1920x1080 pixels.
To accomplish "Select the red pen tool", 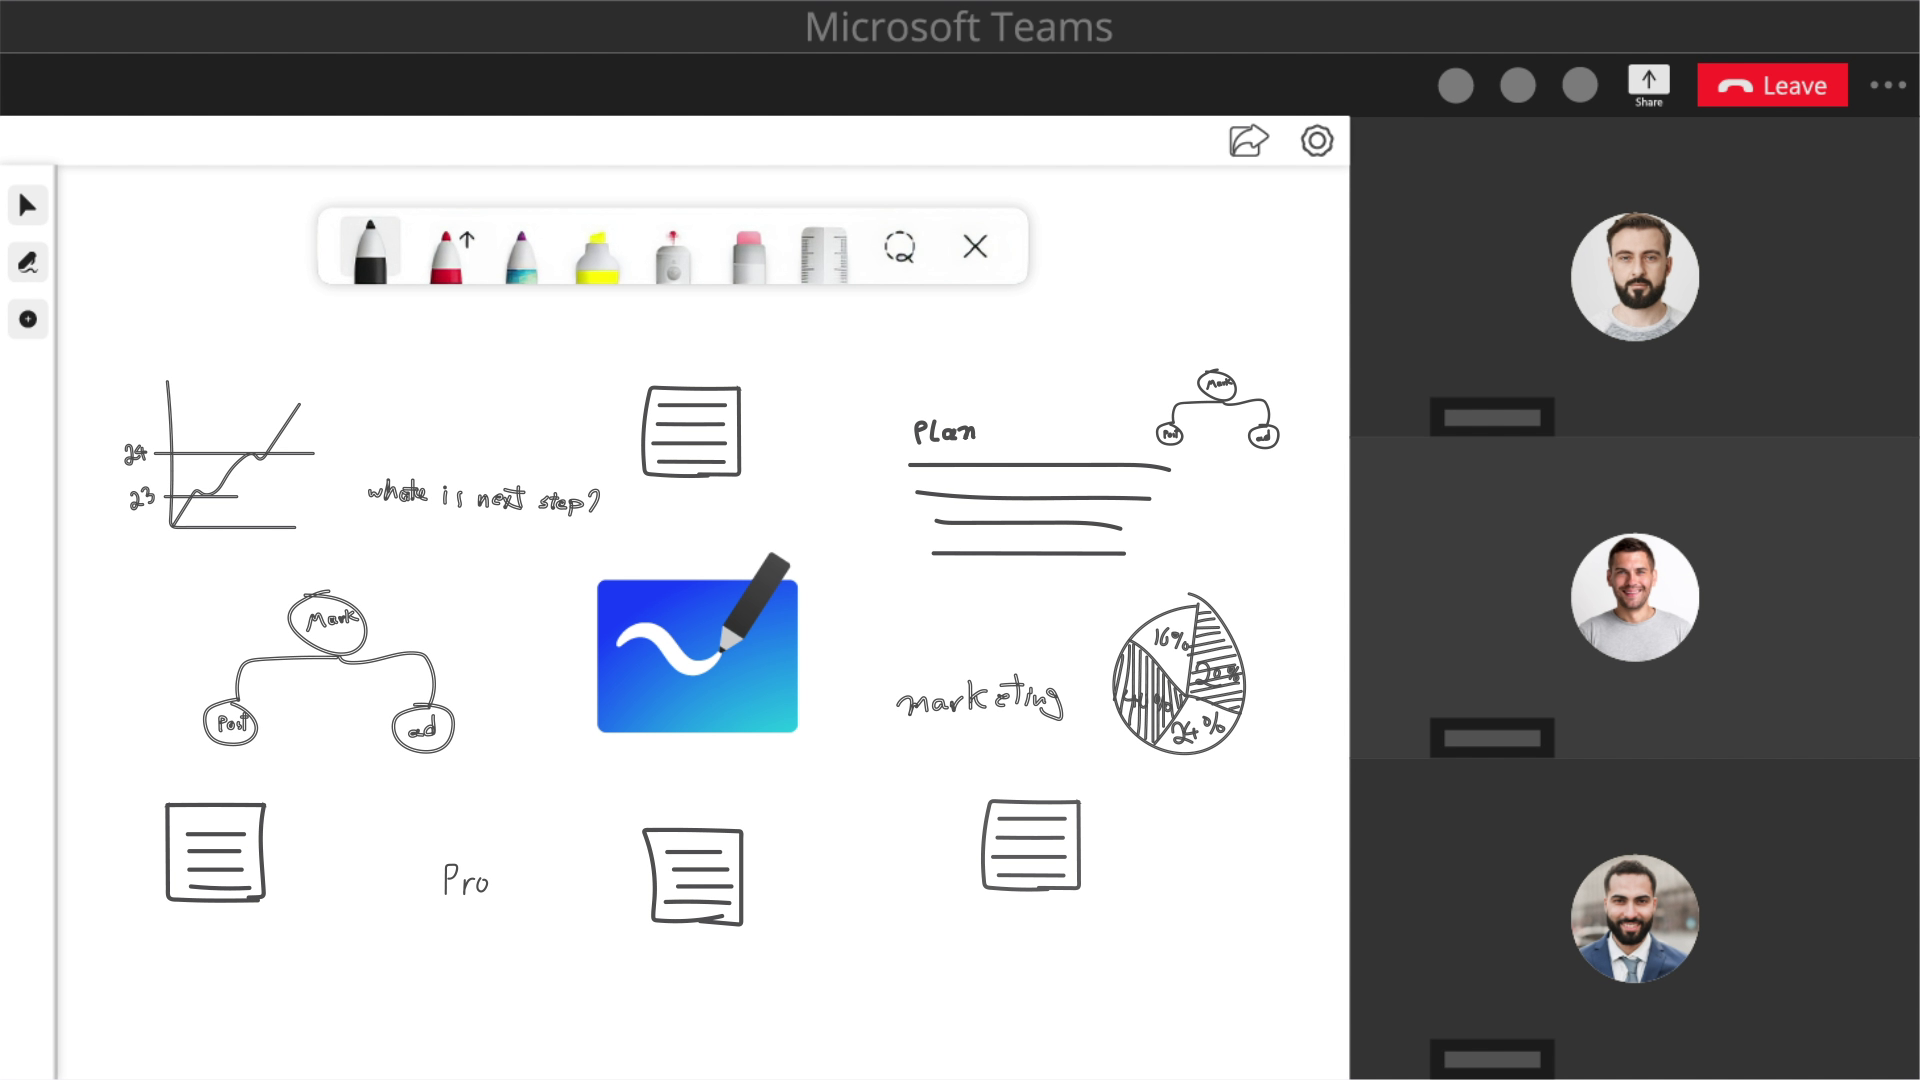I will point(446,256).
